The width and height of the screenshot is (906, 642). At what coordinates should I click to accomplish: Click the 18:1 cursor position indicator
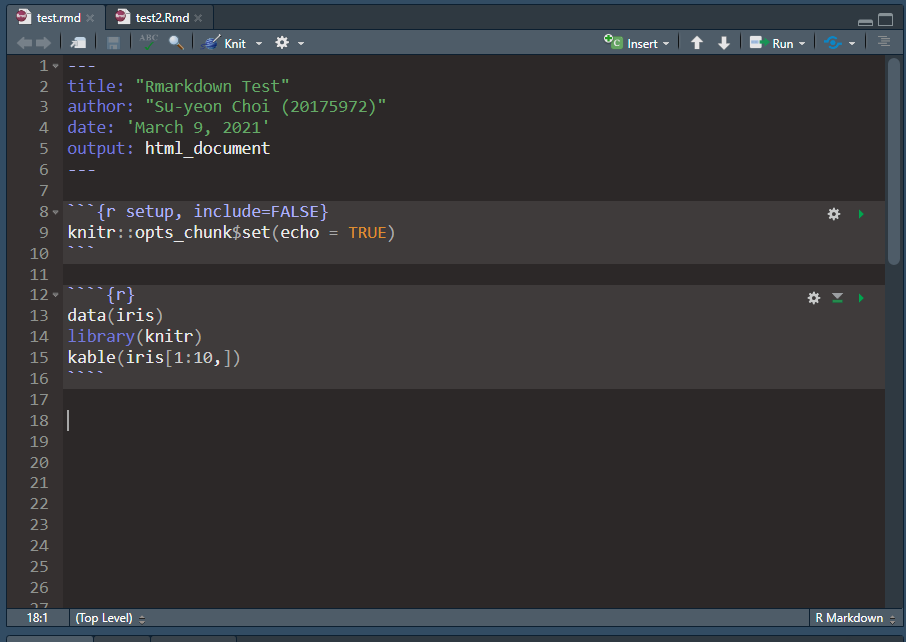37,618
